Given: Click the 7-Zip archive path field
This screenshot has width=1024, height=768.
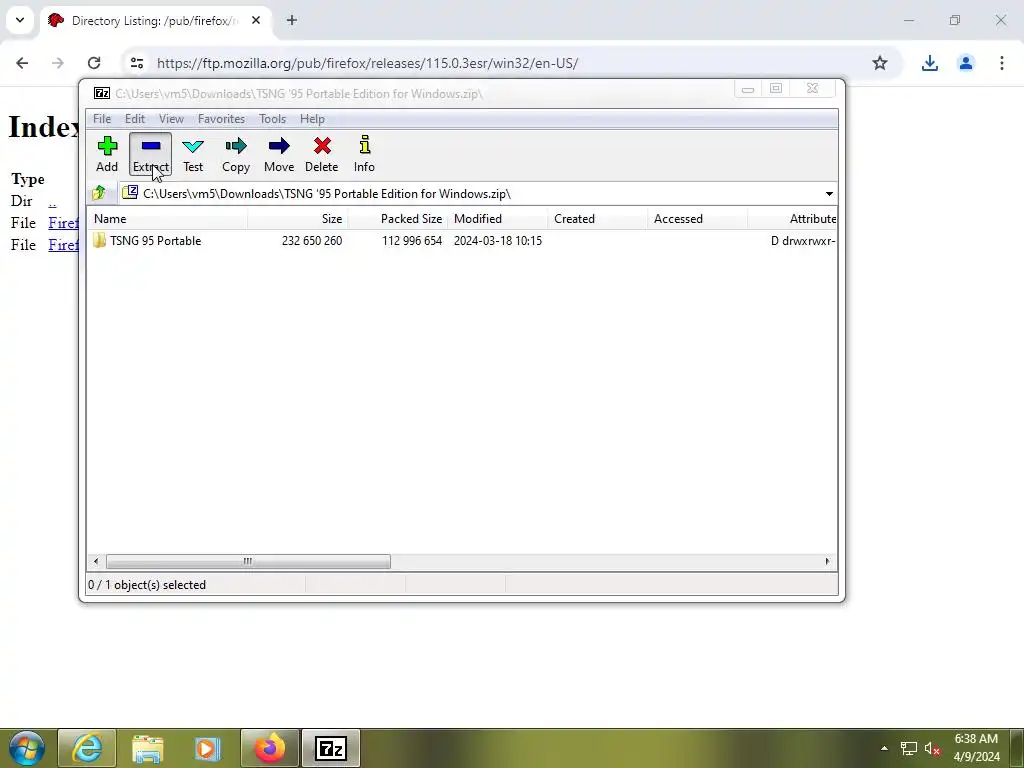Looking at the screenshot, I should [x=477, y=193].
